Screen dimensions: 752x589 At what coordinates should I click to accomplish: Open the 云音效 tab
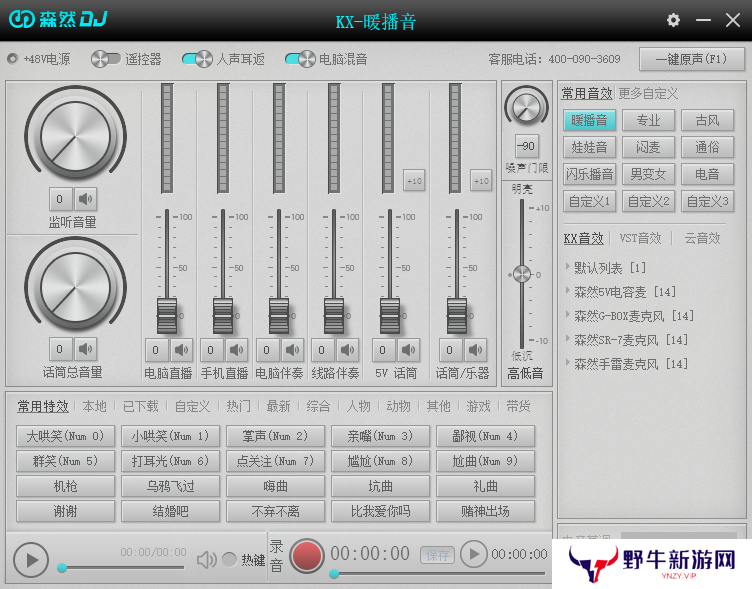pos(702,238)
